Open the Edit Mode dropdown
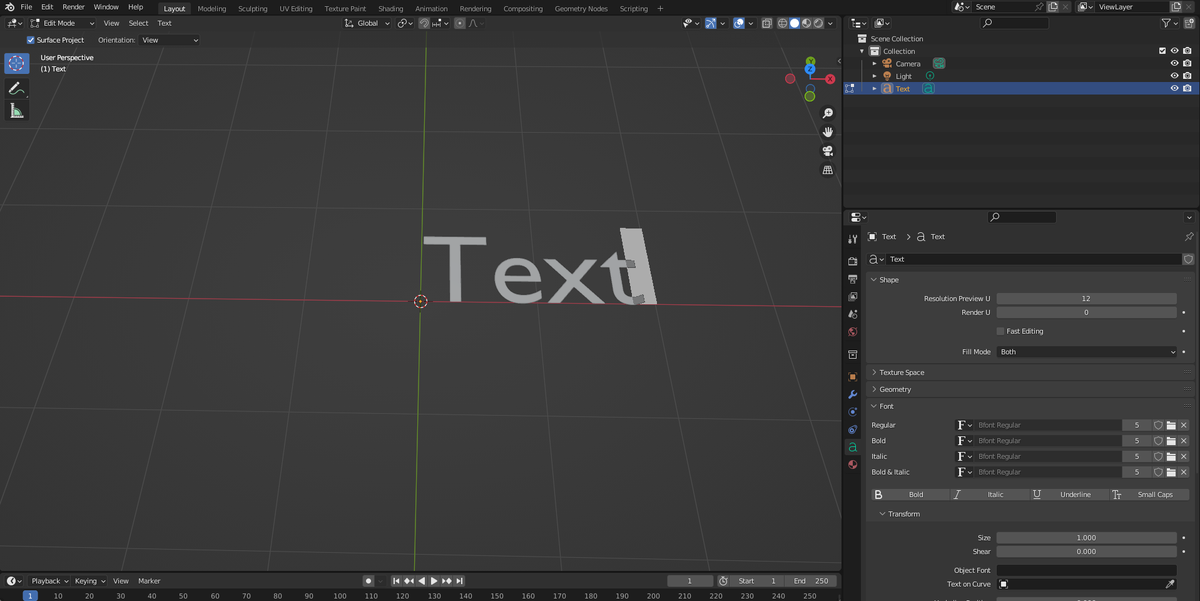Screen dimensions: 1200x601 pyautogui.click(x=62, y=23)
